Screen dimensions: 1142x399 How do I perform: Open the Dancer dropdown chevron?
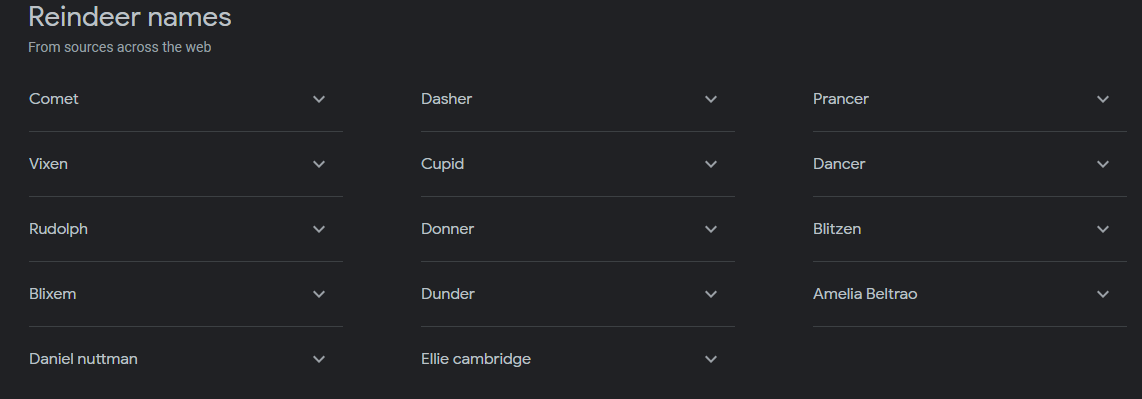point(1103,164)
